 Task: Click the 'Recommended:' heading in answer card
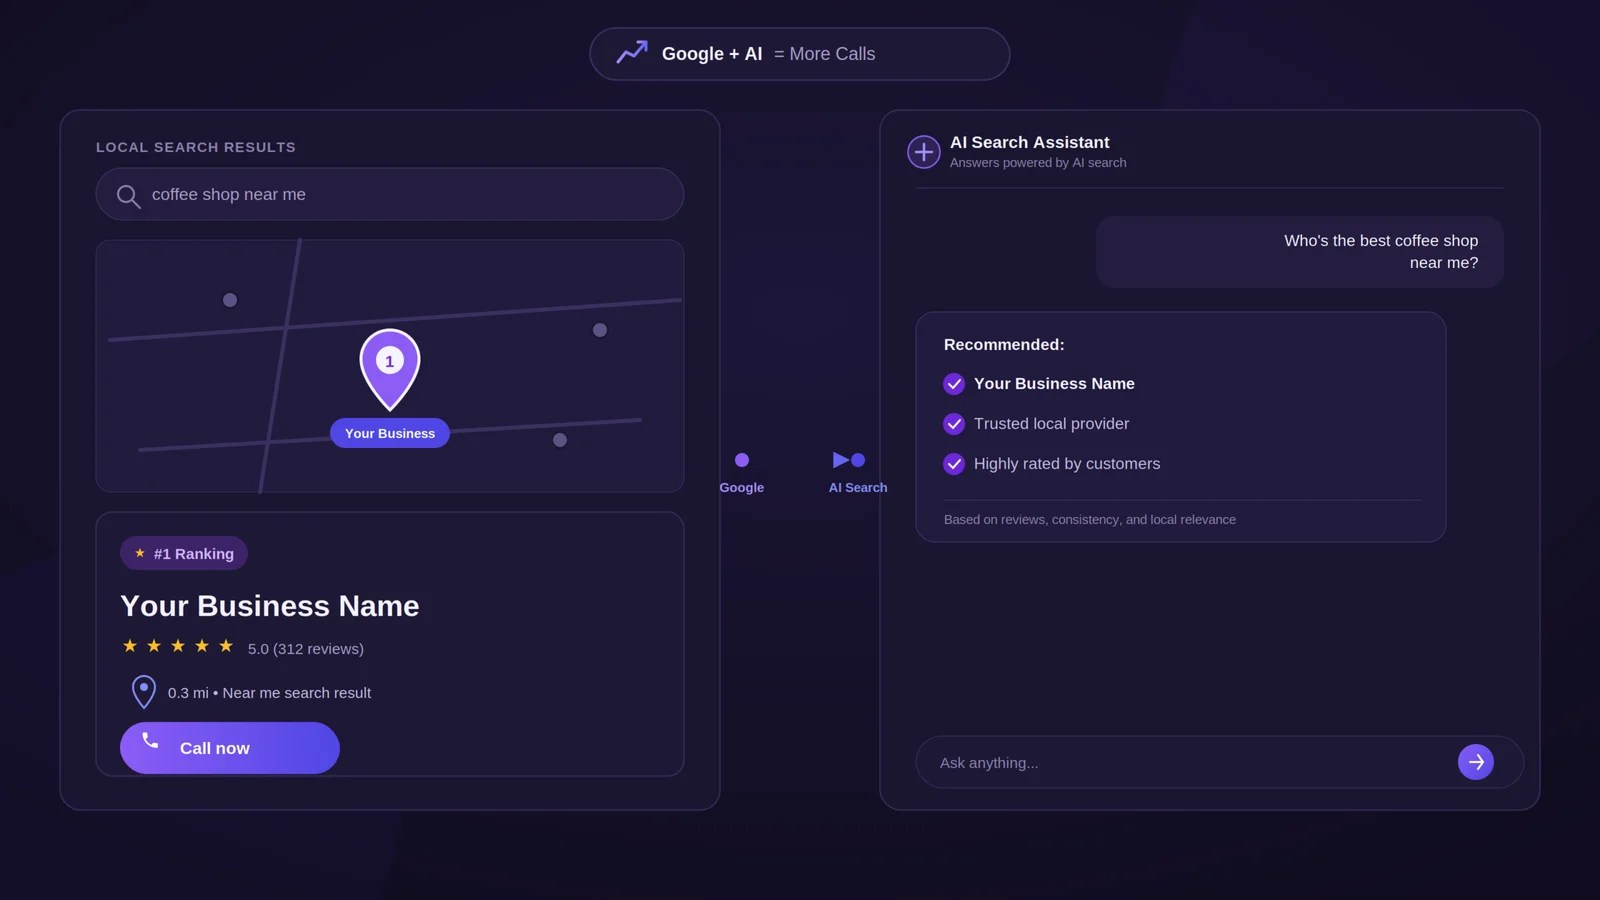point(1004,345)
